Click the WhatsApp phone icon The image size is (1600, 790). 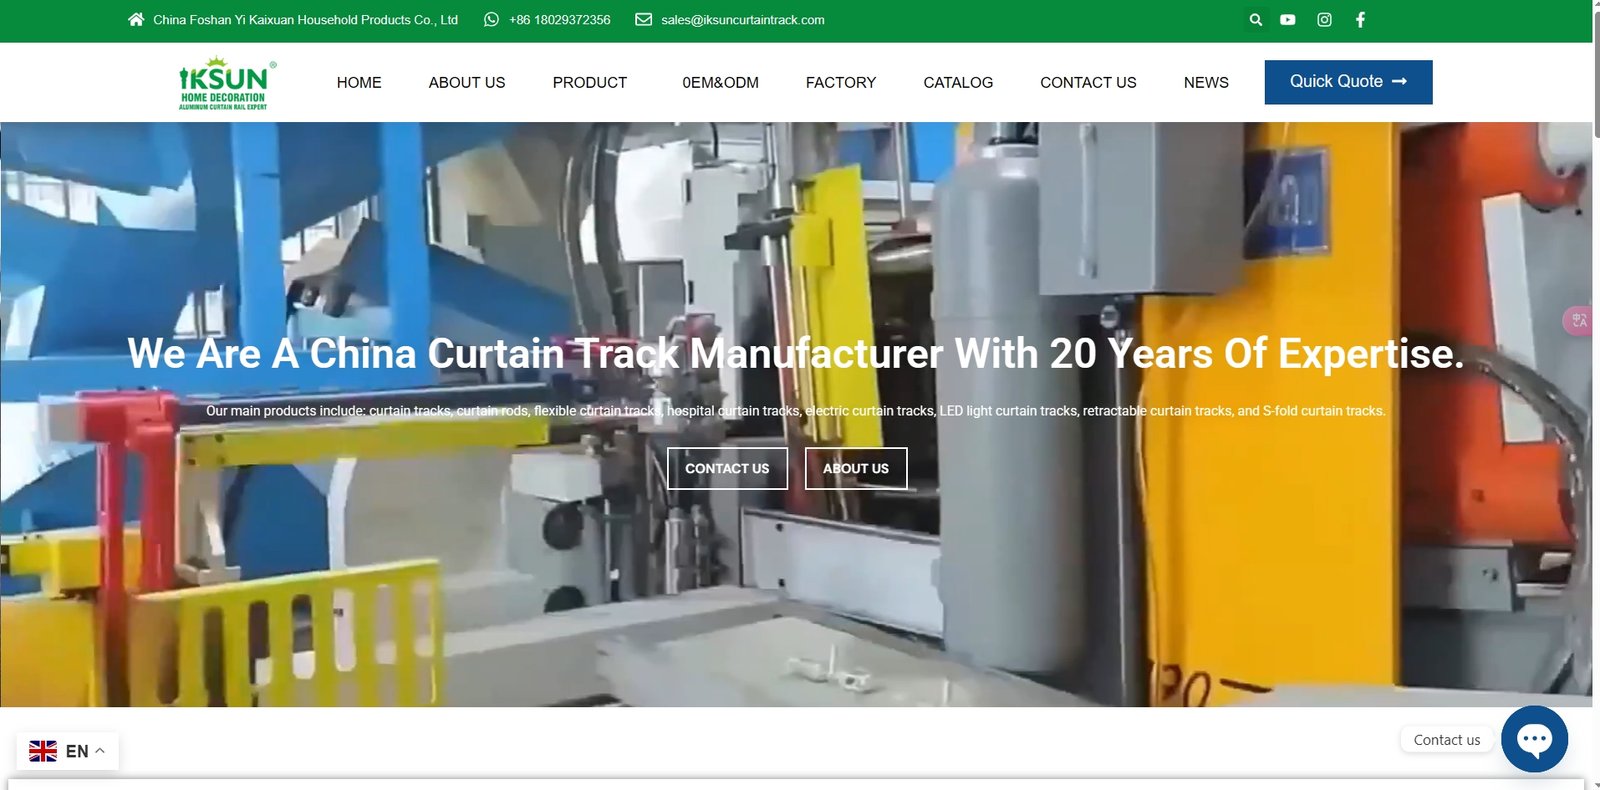pos(491,20)
